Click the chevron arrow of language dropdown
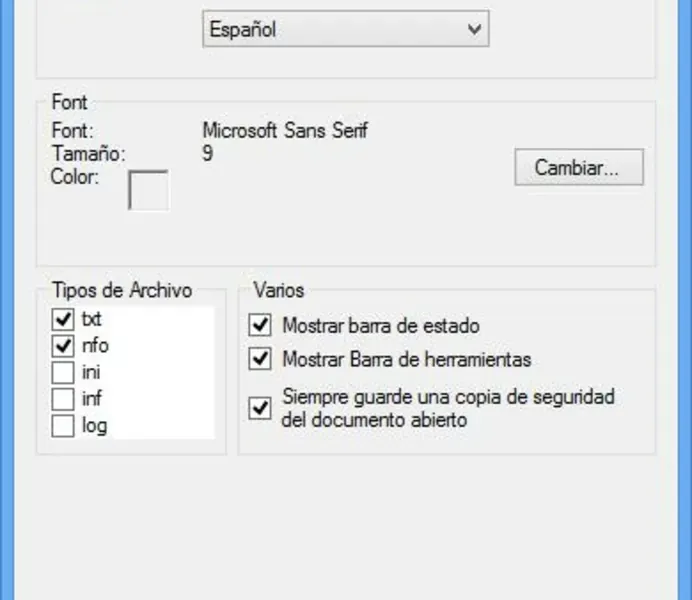 coord(475,30)
